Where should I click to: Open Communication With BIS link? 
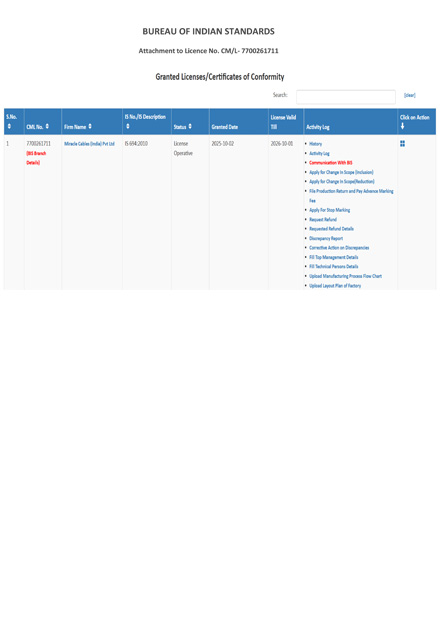331,162
